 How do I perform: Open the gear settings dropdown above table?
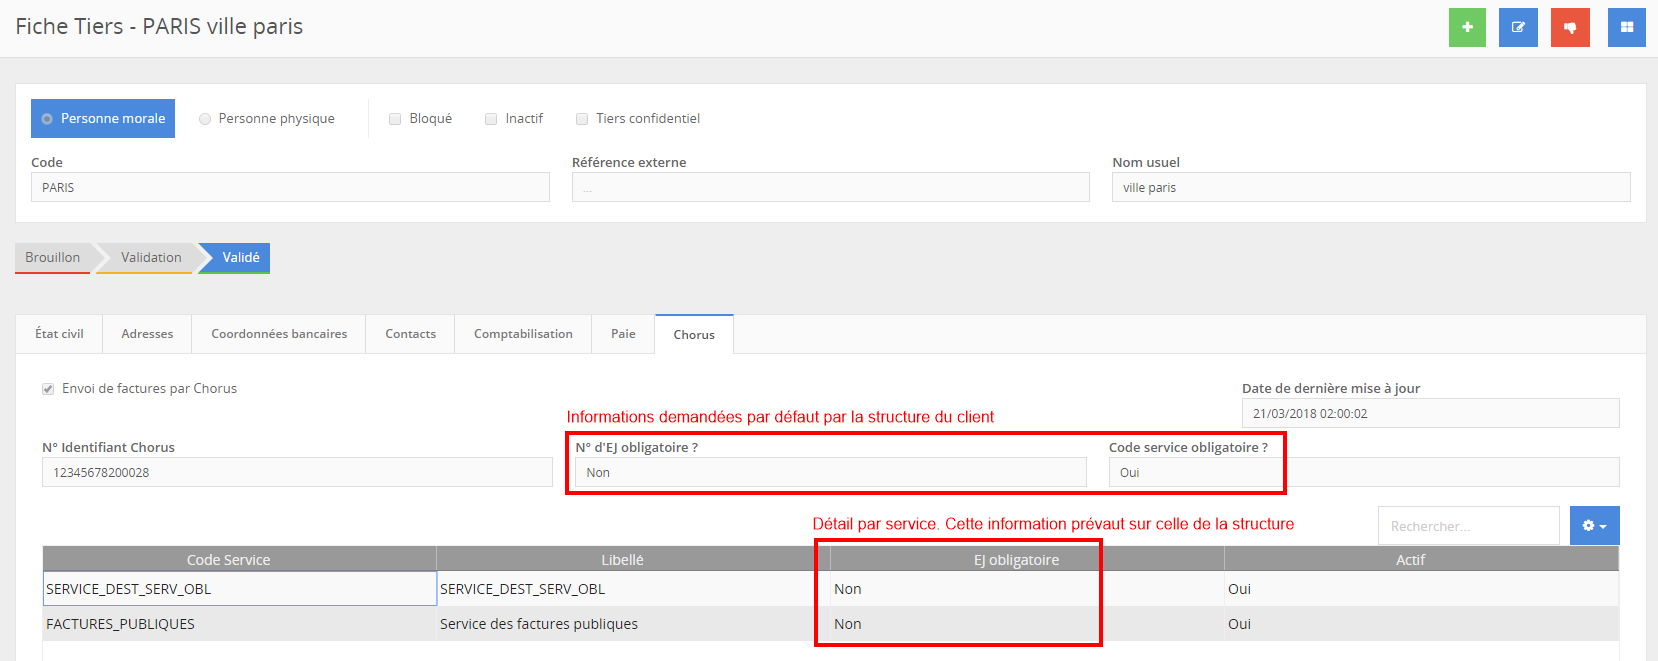[1594, 526]
